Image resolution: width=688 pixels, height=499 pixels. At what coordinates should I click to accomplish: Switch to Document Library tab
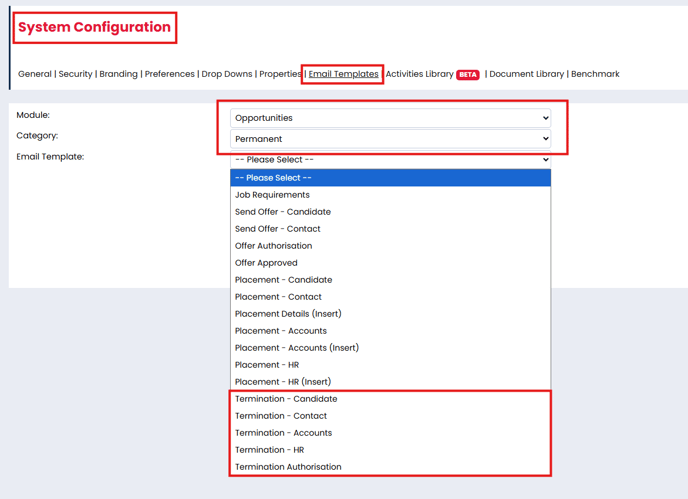coord(527,74)
